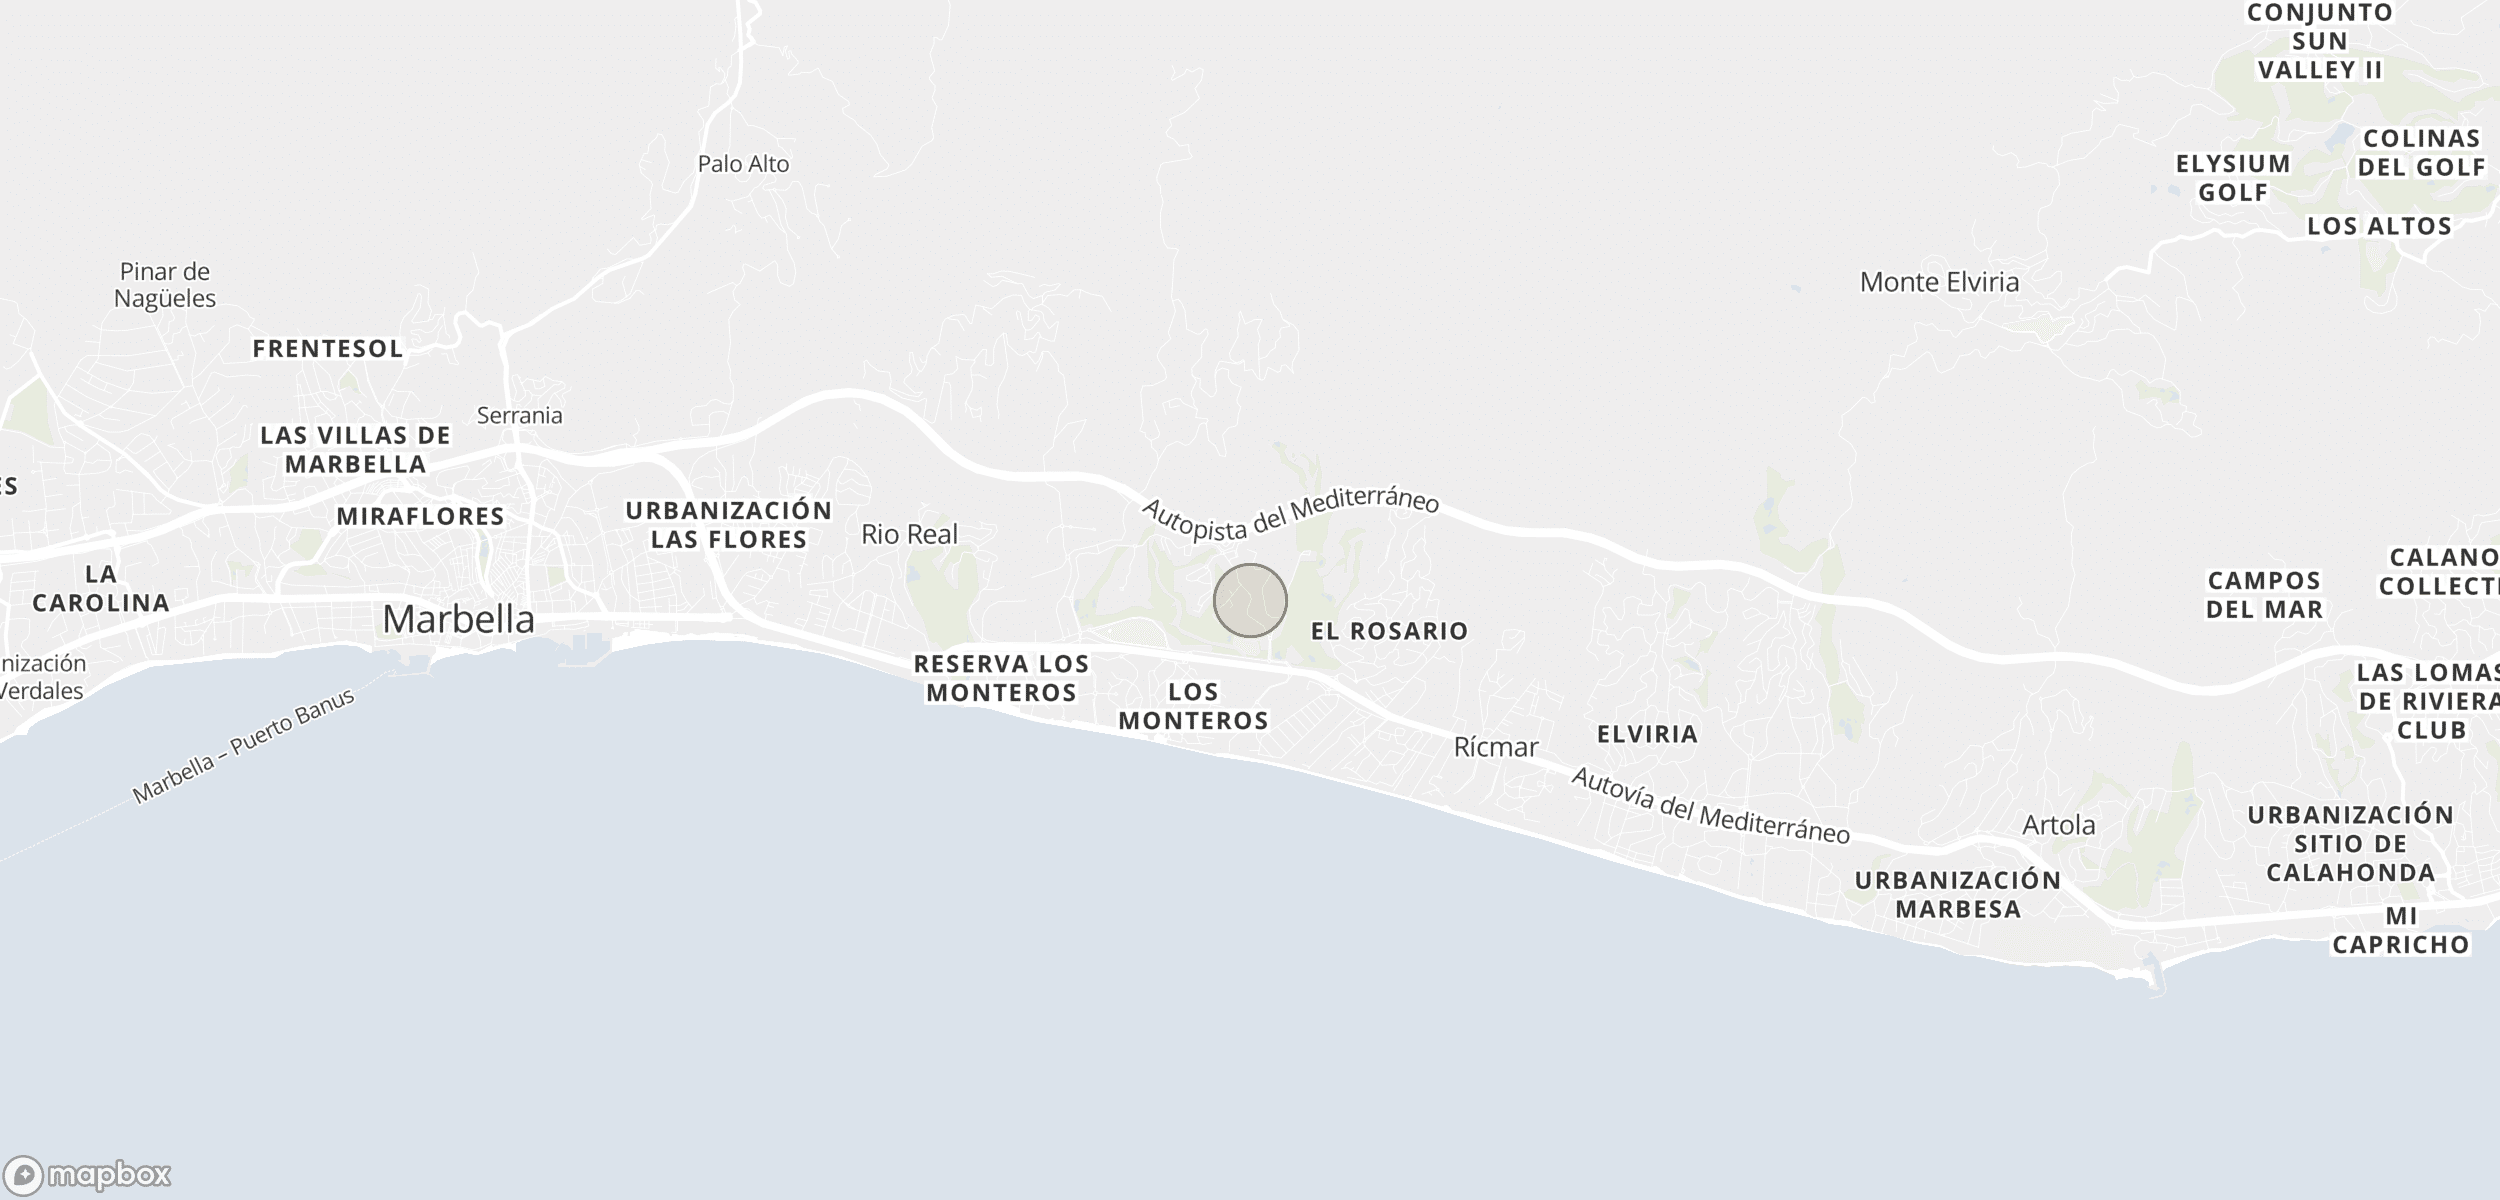Click the Los Monteros label
The width and height of the screenshot is (2500, 1200).
click(x=1193, y=706)
